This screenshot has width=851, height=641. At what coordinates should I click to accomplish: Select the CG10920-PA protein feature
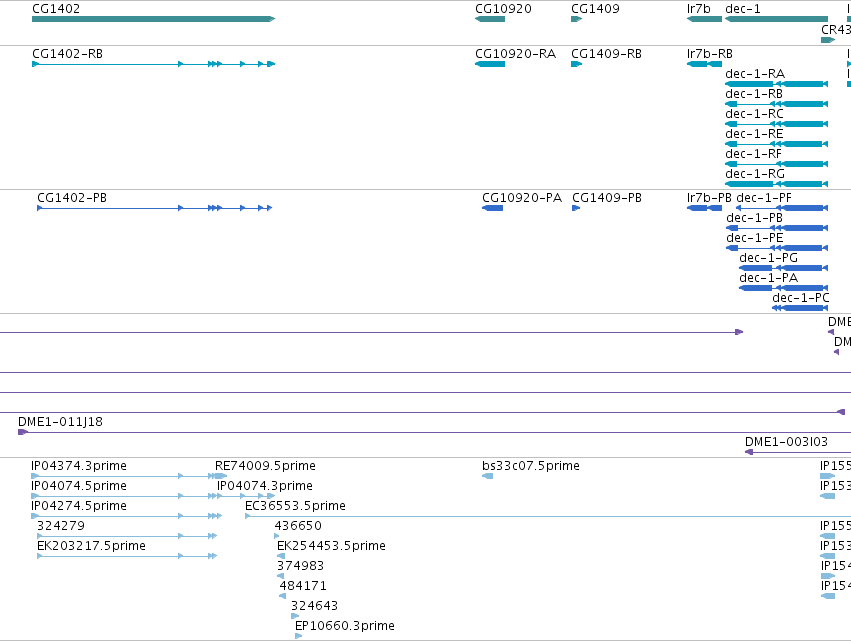(492, 208)
